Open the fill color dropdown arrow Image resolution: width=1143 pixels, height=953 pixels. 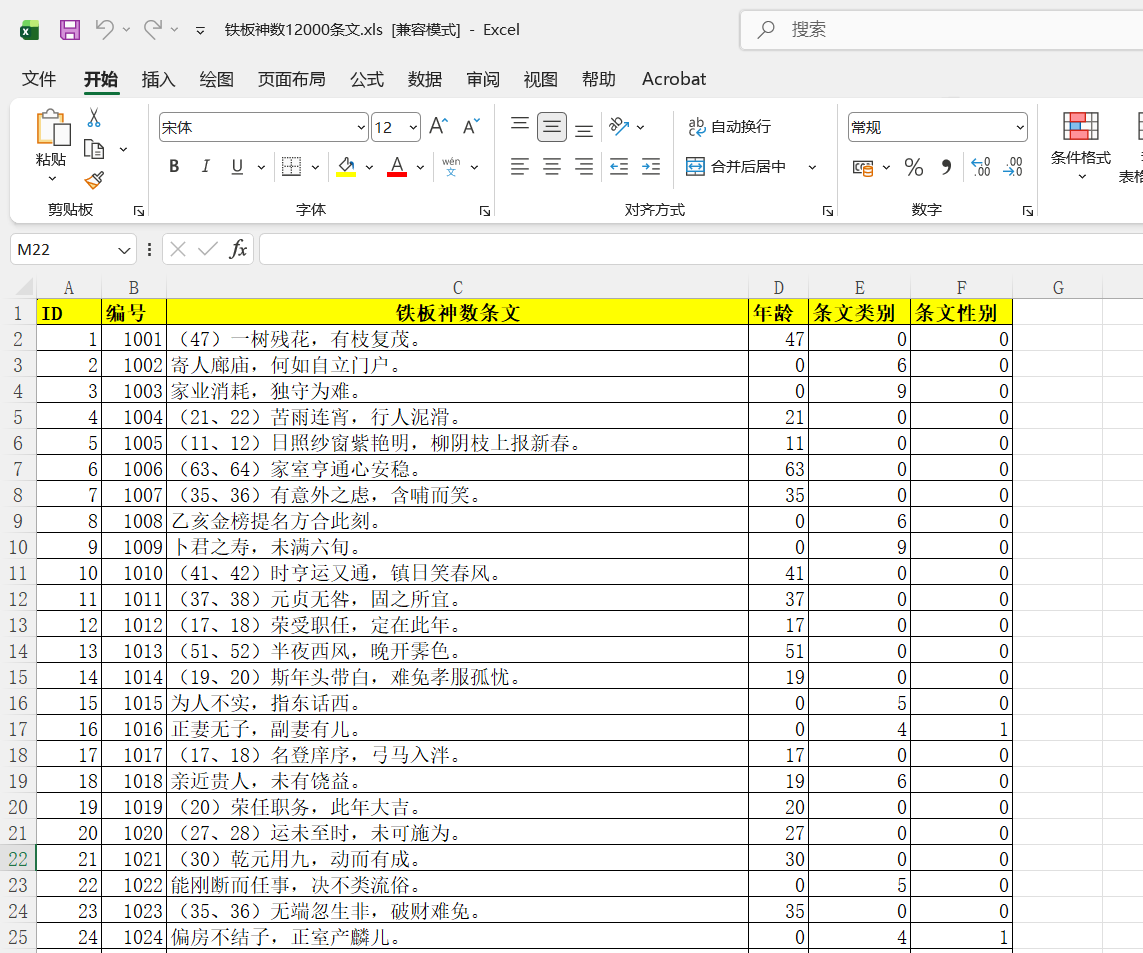(x=370, y=168)
